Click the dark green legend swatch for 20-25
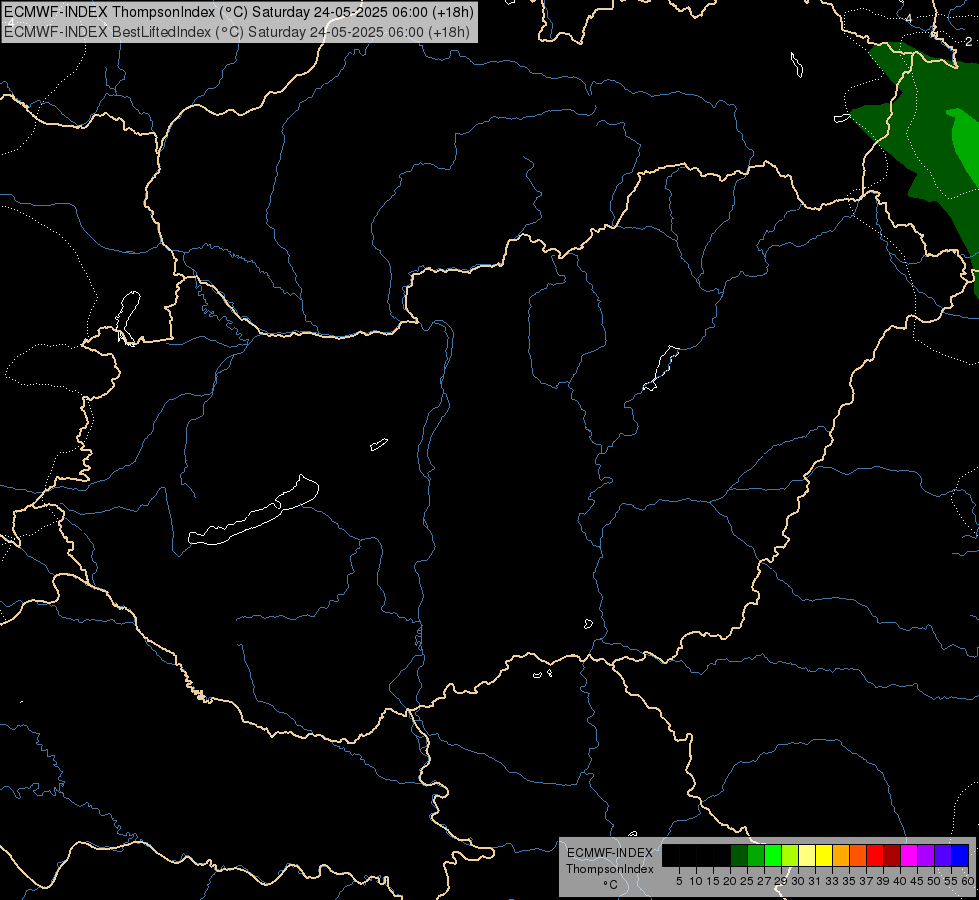The width and height of the screenshot is (979, 900). click(739, 855)
